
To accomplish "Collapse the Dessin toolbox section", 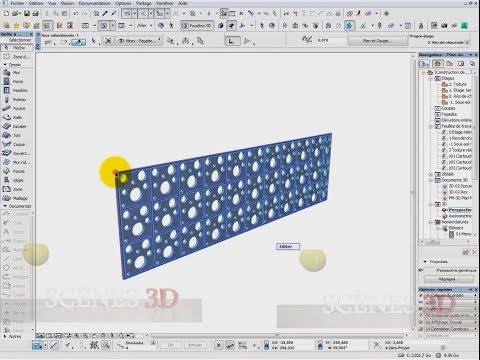I will coord(5,64).
